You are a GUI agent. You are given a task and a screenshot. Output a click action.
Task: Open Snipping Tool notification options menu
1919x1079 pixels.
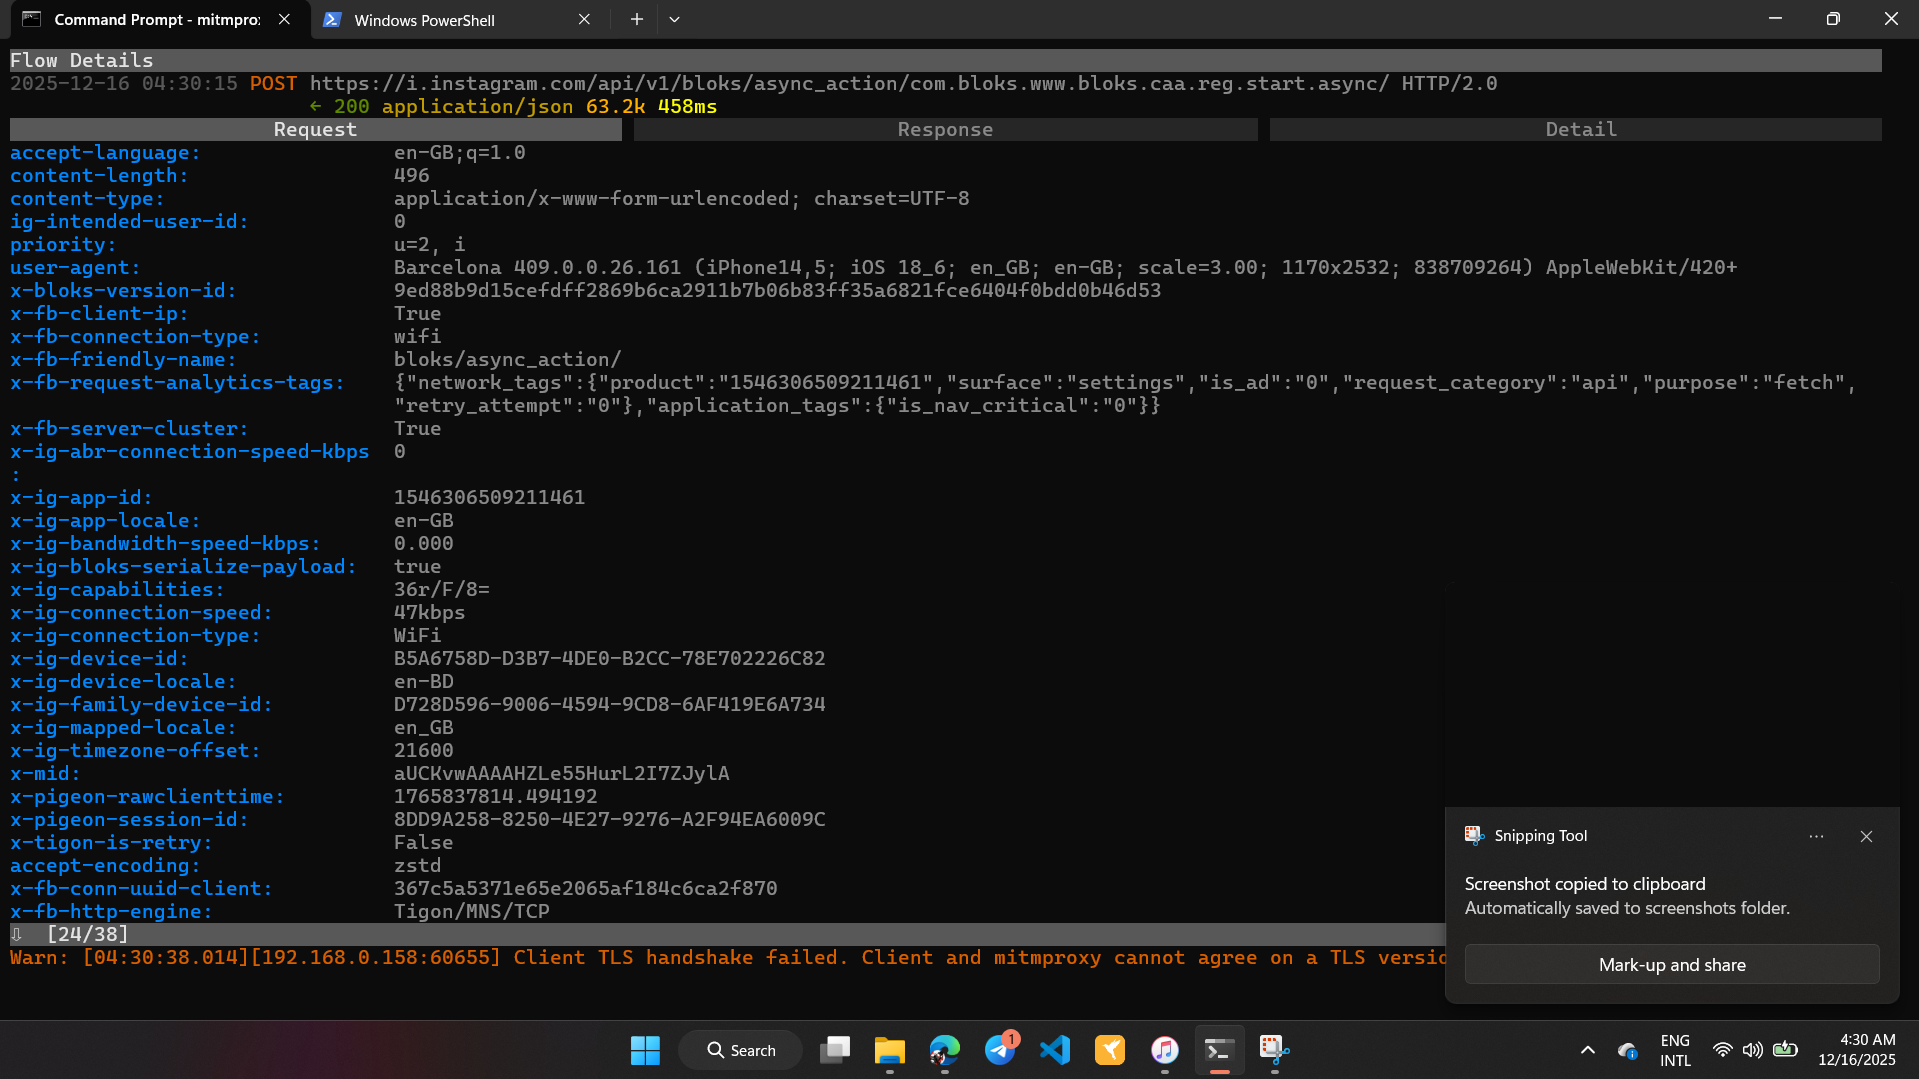click(1816, 836)
